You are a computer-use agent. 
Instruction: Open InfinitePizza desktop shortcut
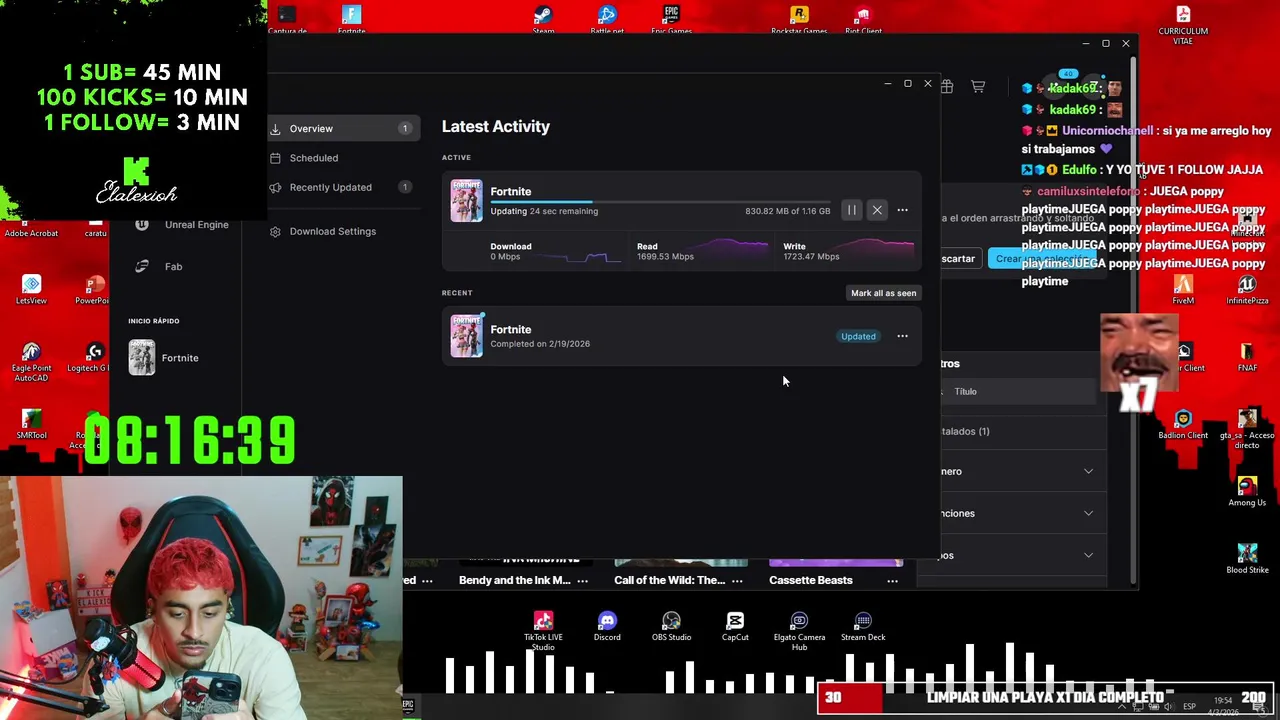point(1247,289)
